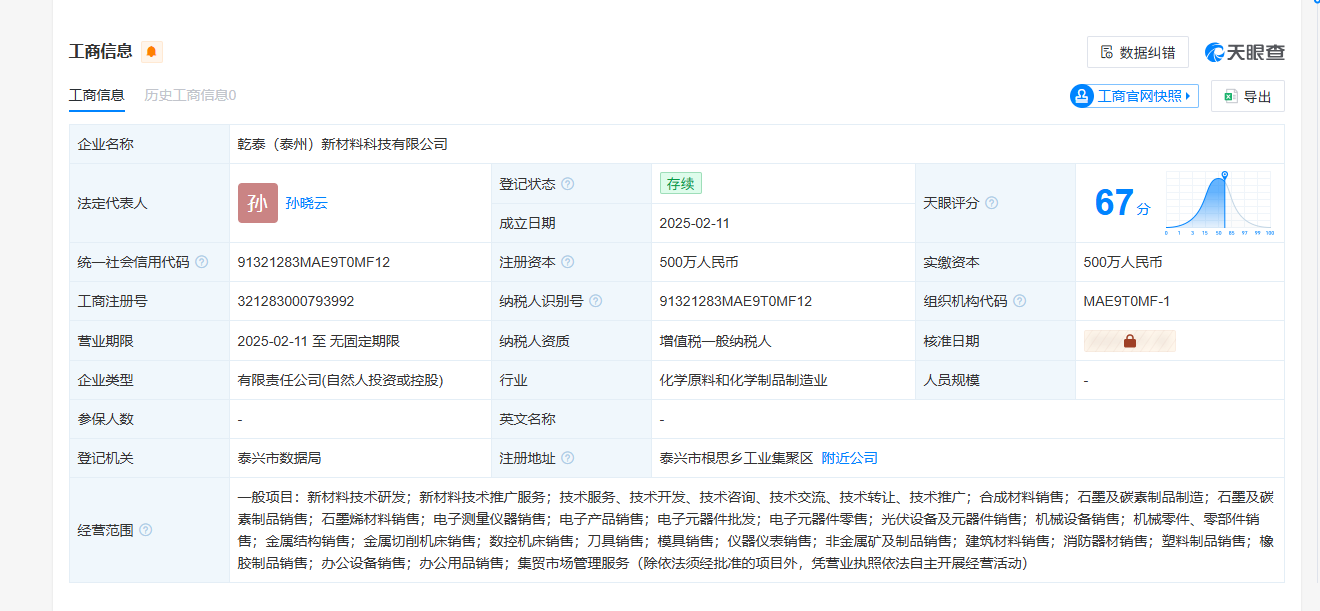Open the 历史工商信息 tab
Screen dimensions: 1320x611
[190, 95]
